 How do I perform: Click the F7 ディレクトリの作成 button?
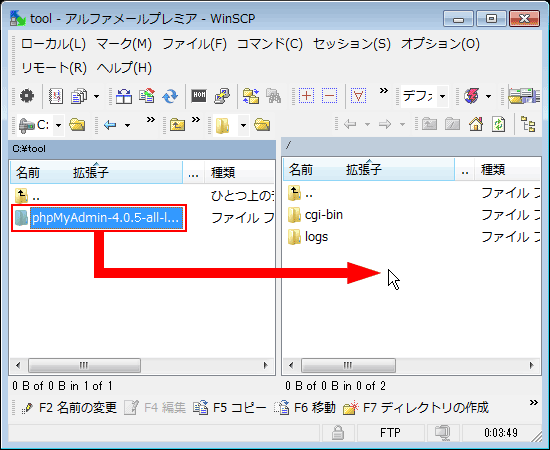pyautogui.click(x=416, y=408)
